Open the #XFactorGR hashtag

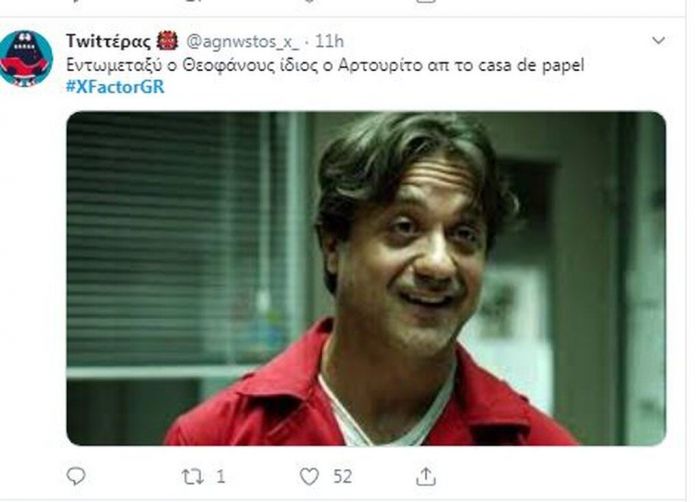tap(115, 87)
